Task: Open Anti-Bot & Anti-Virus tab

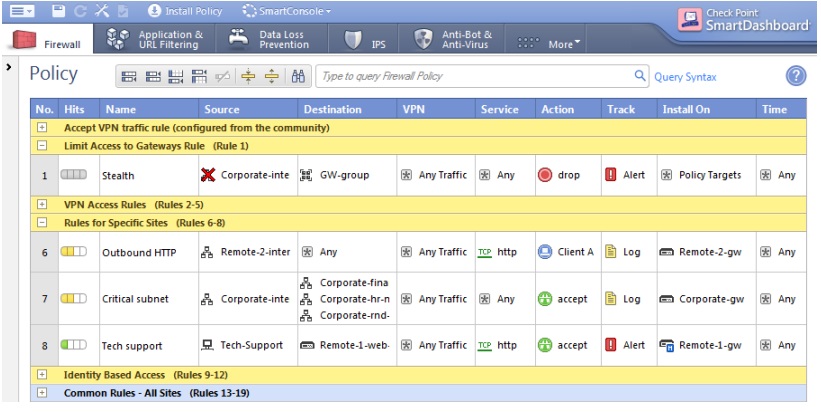Action: 453,39
